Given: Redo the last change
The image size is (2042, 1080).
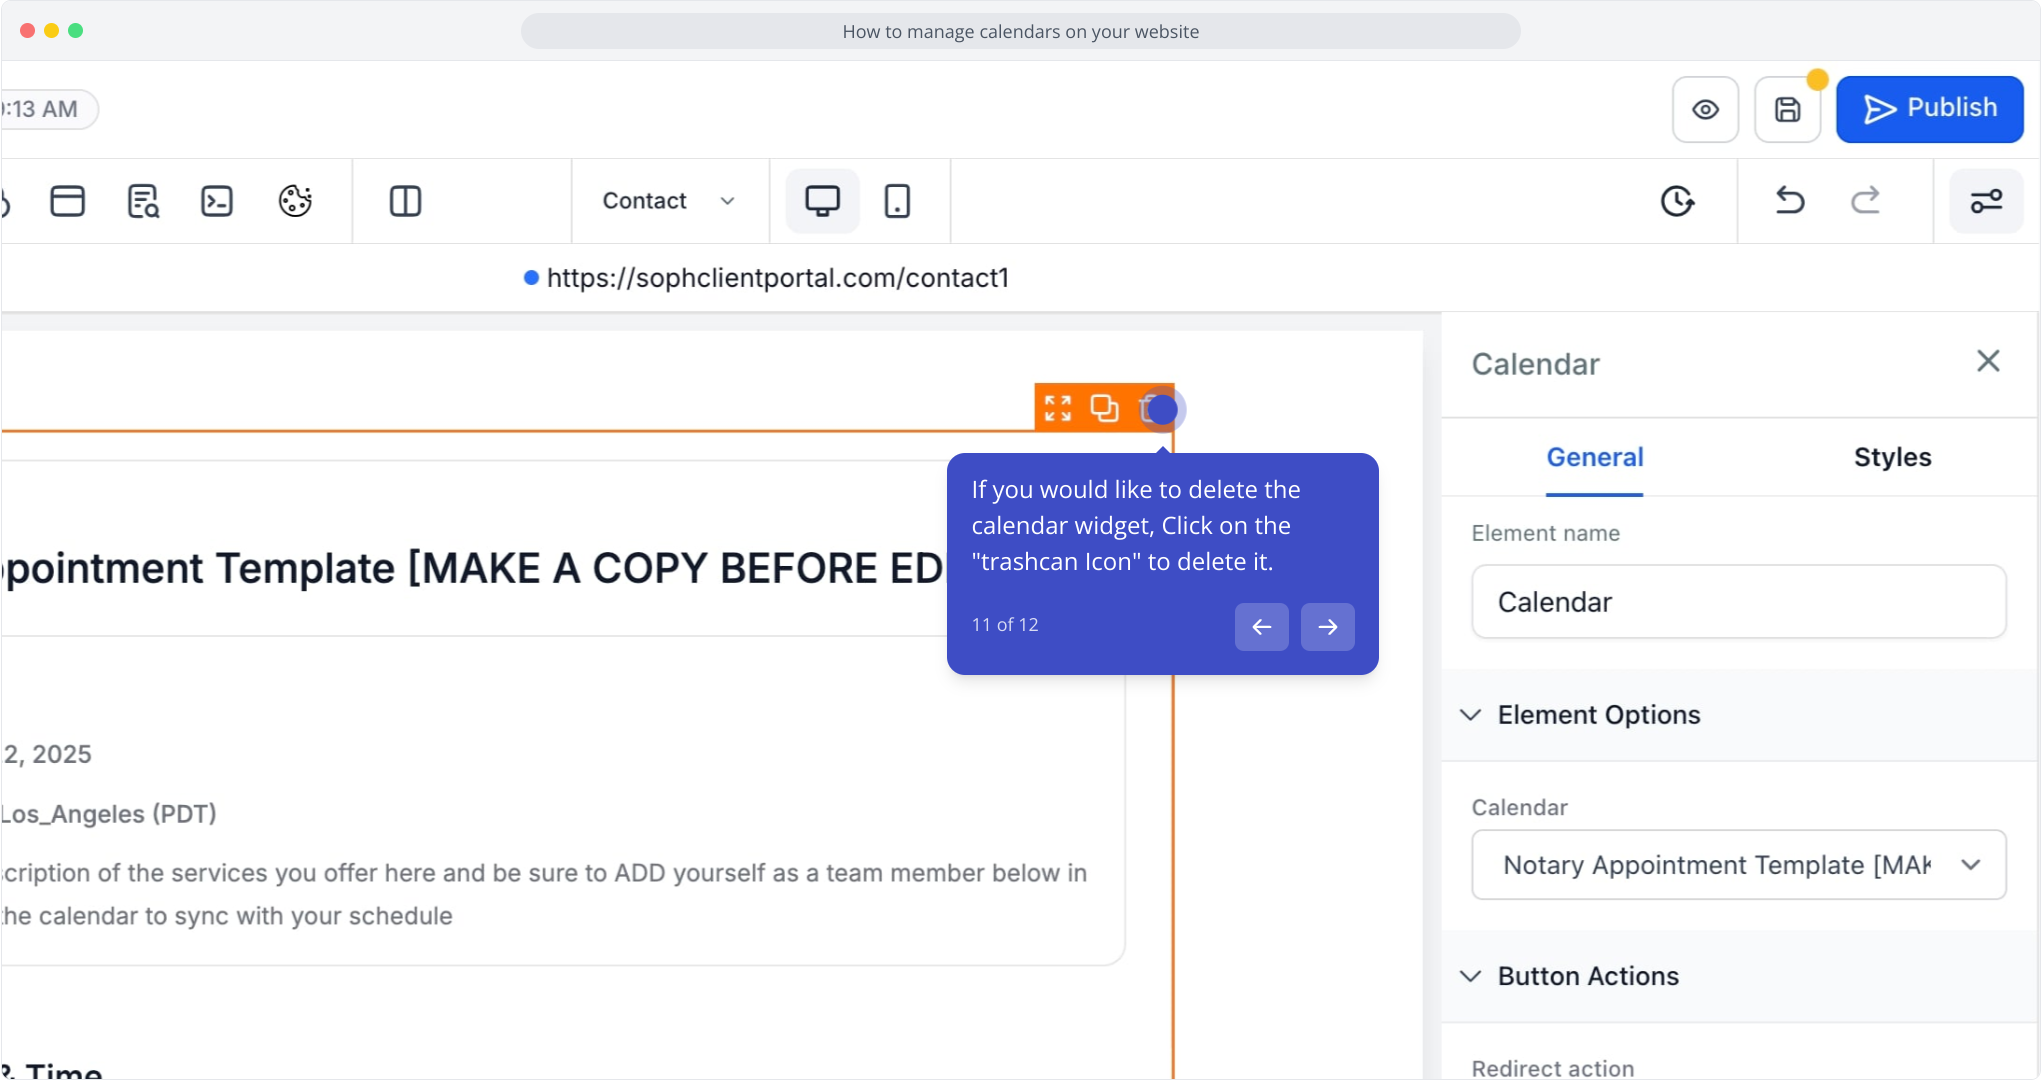Looking at the screenshot, I should [x=1865, y=201].
